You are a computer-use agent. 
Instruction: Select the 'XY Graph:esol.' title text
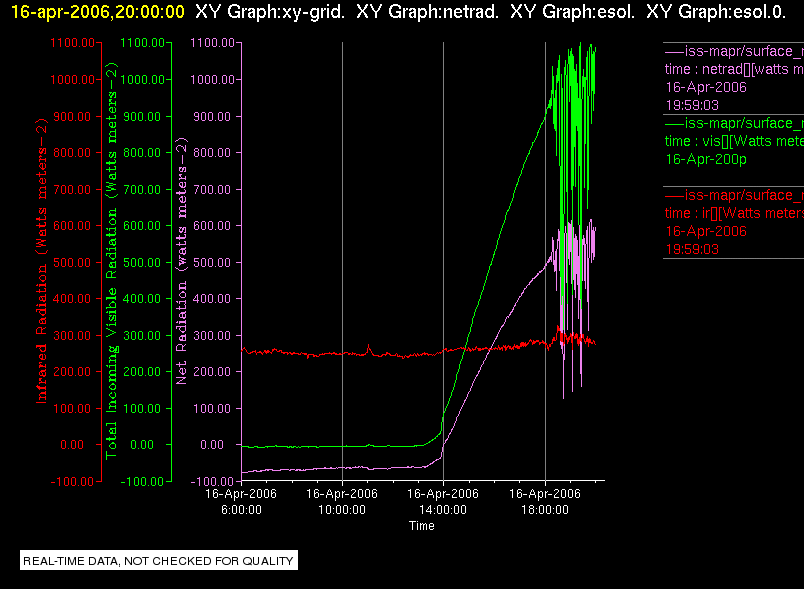(x=572, y=12)
